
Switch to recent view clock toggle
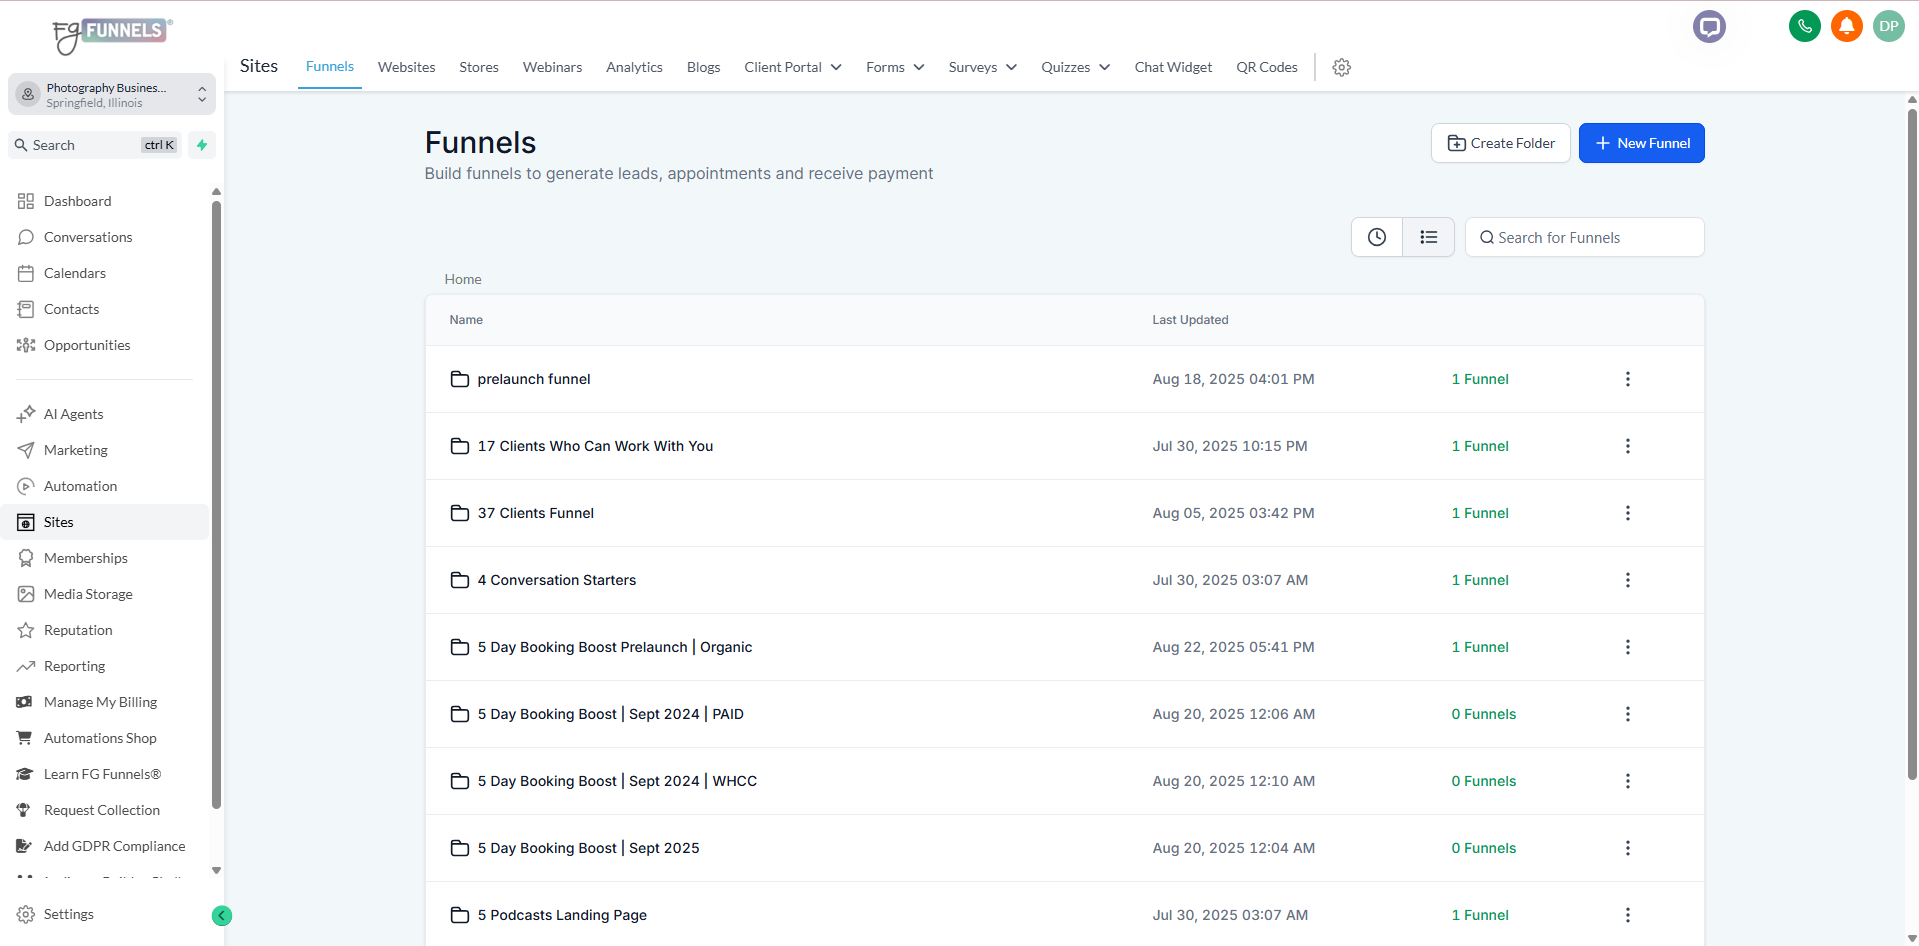[1377, 237]
